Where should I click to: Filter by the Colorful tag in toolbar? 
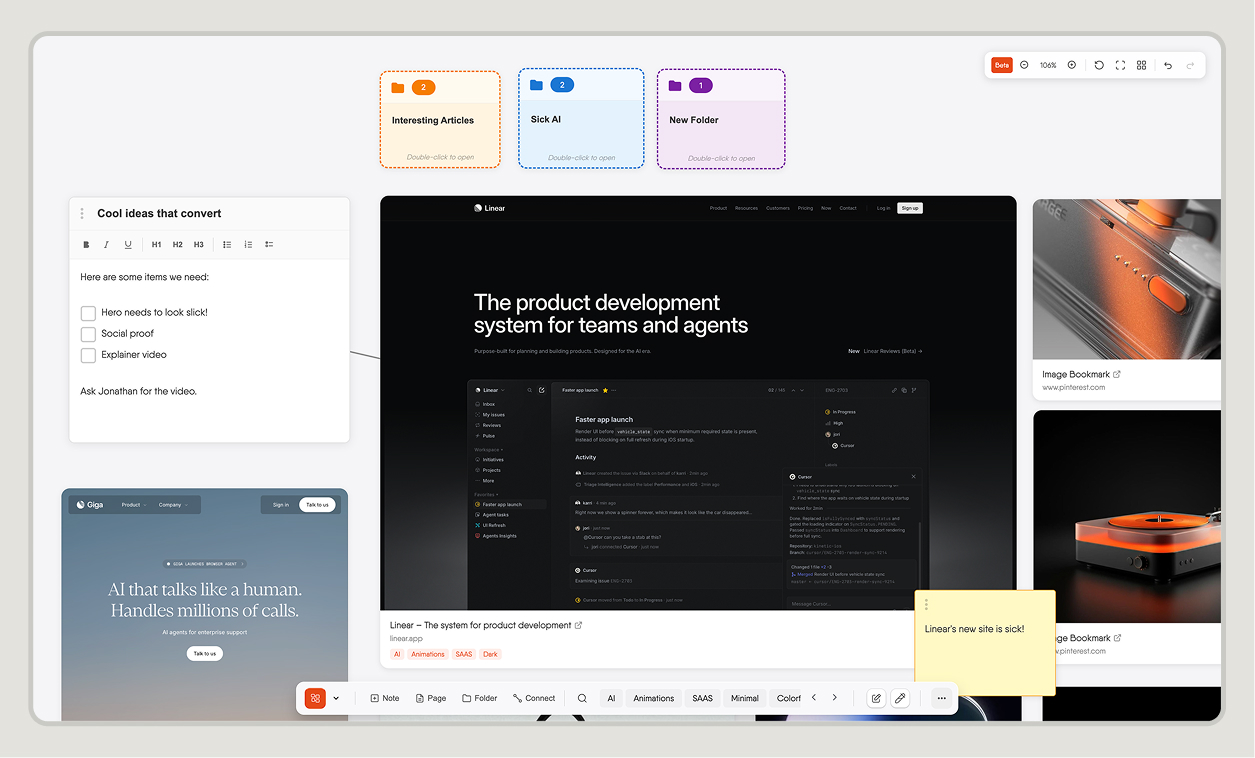(788, 698)
